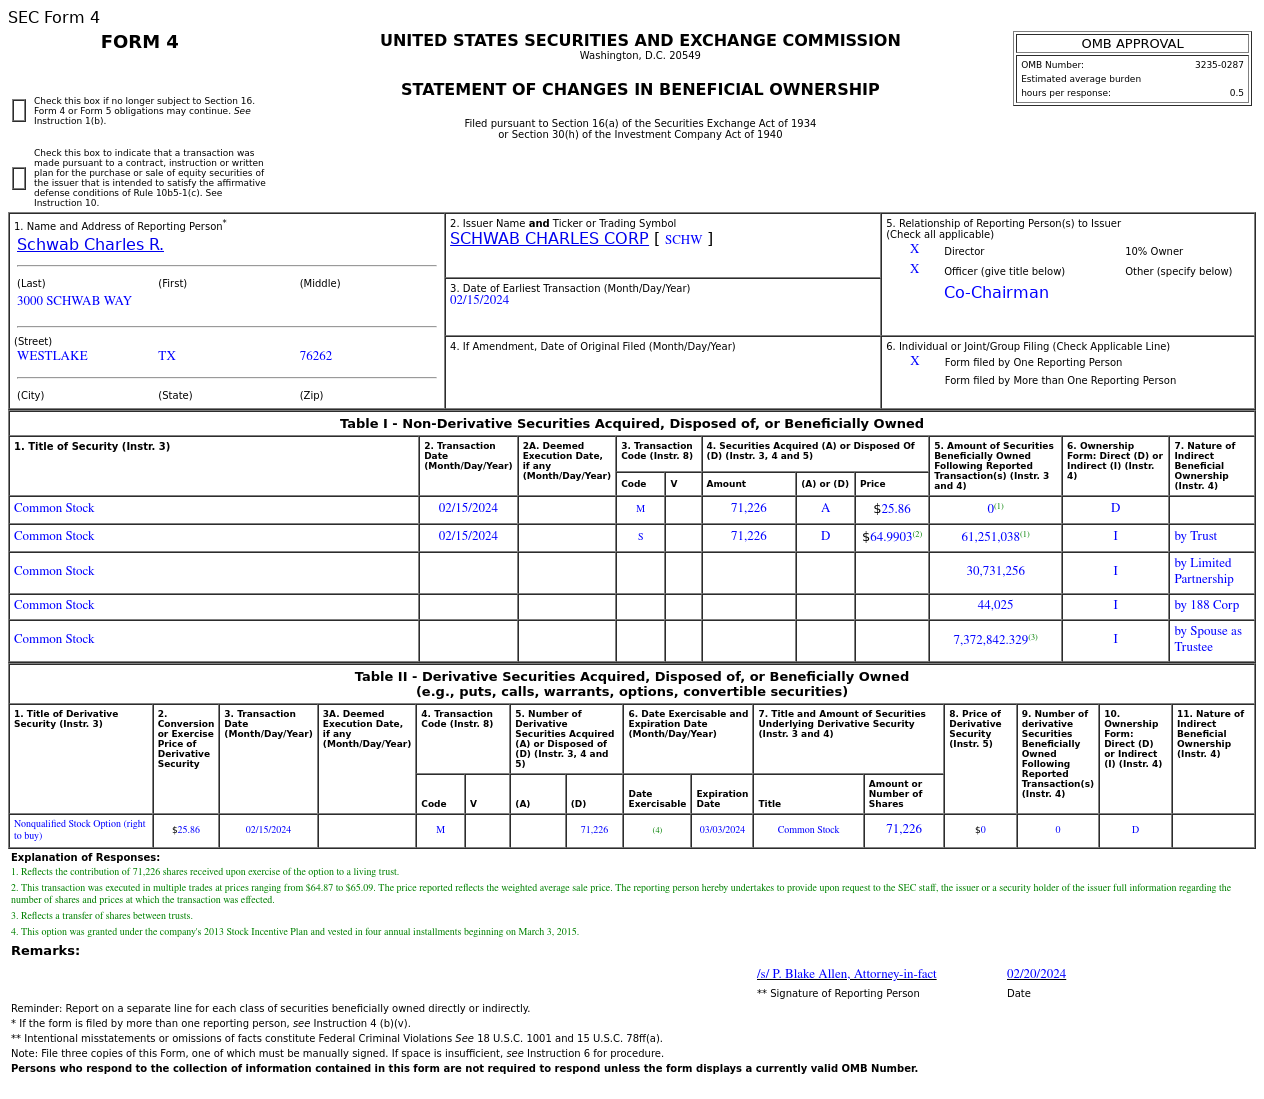
Task: Click the 71,226 amount in the acquired (A) row
Action: pos(749,508)
